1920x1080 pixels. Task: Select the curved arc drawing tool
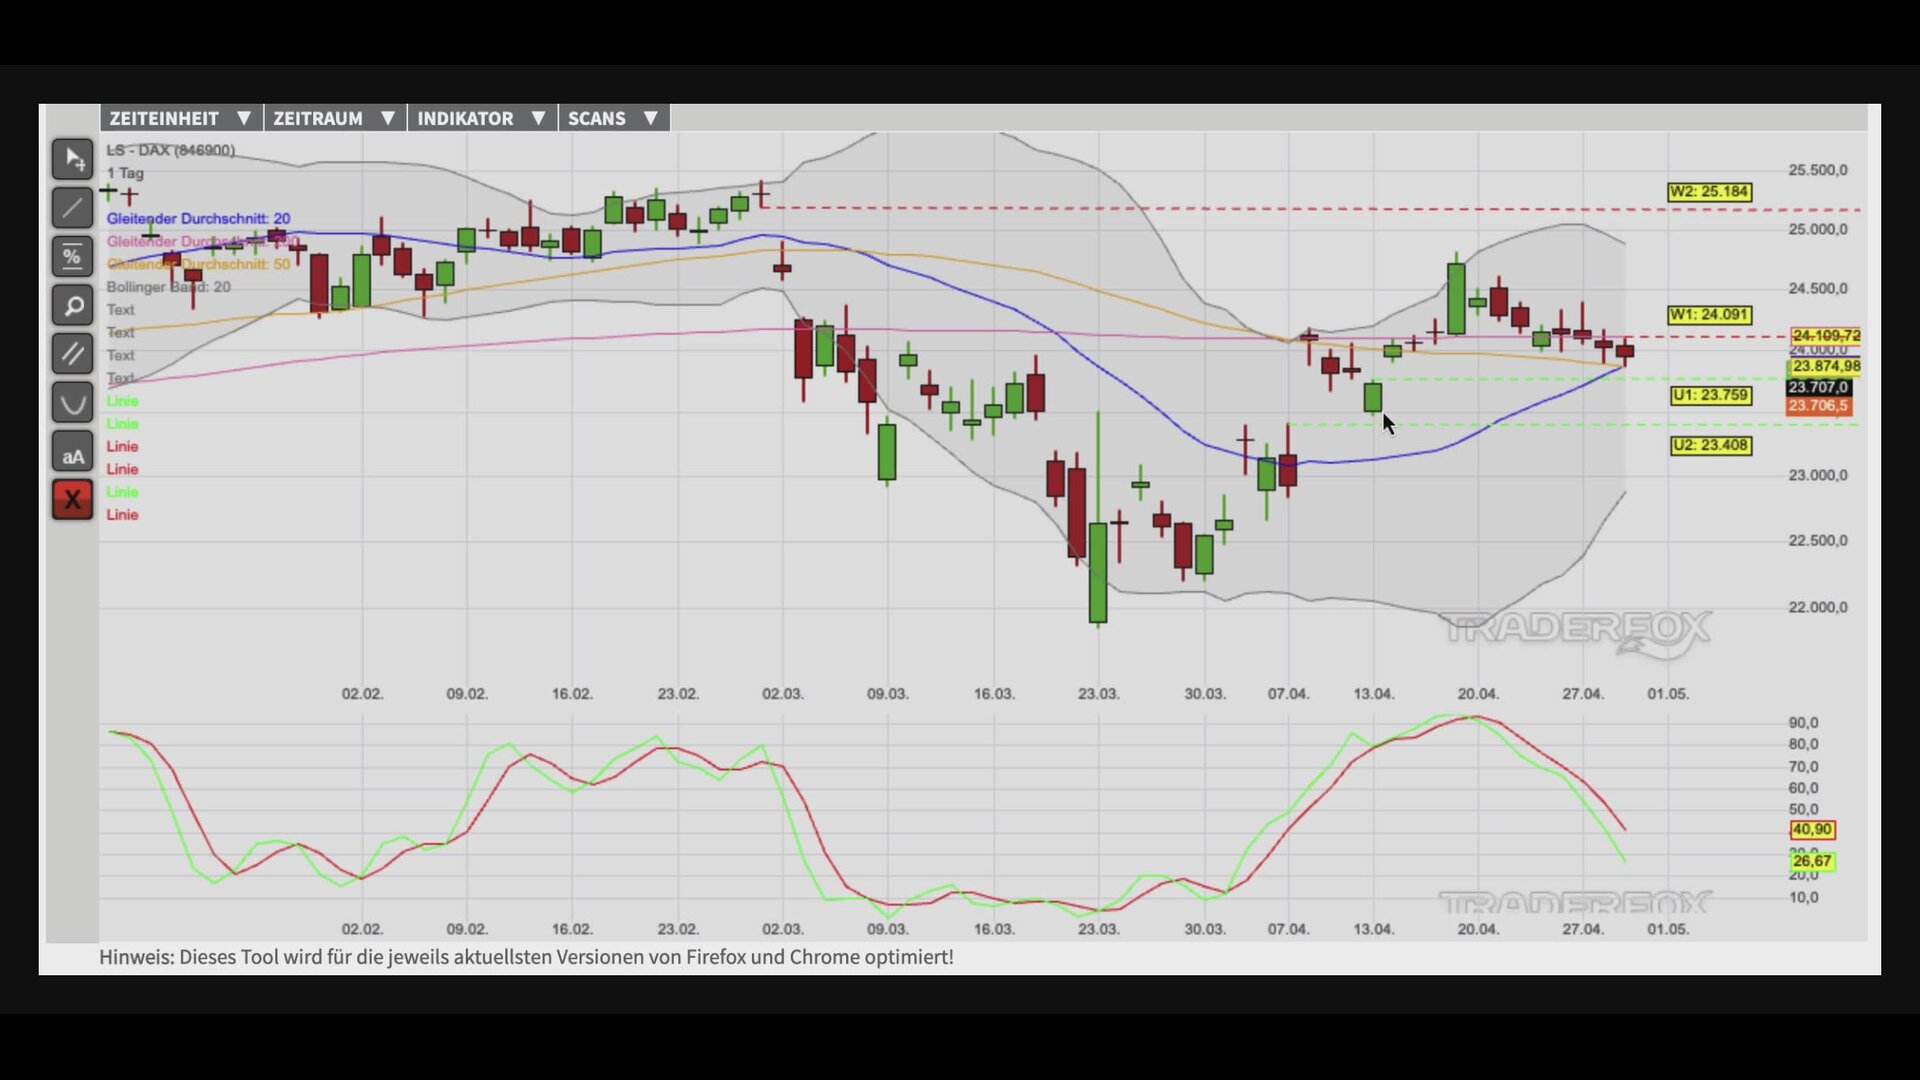[x=72, y=403]
